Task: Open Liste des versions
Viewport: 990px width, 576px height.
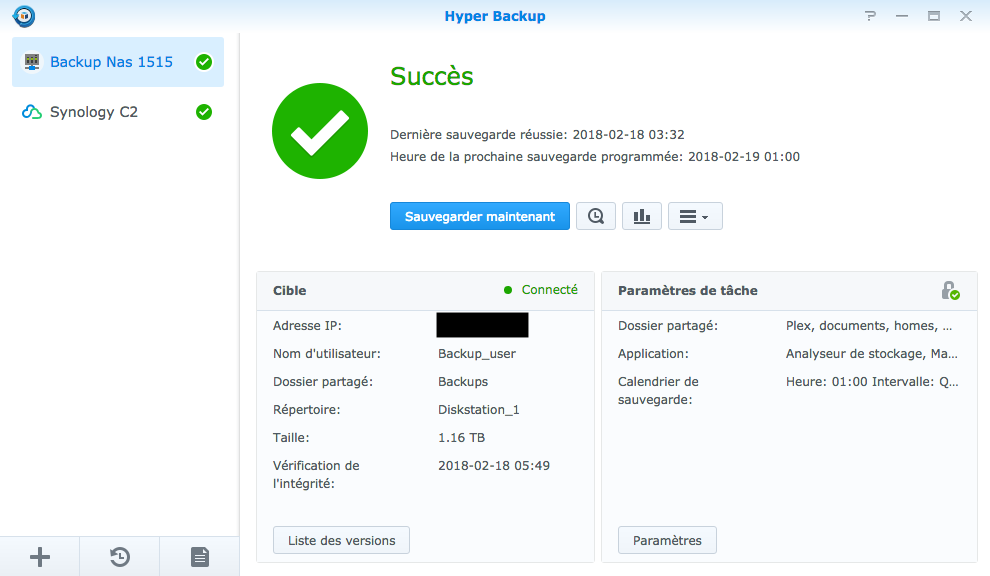Action: (342, 540)
